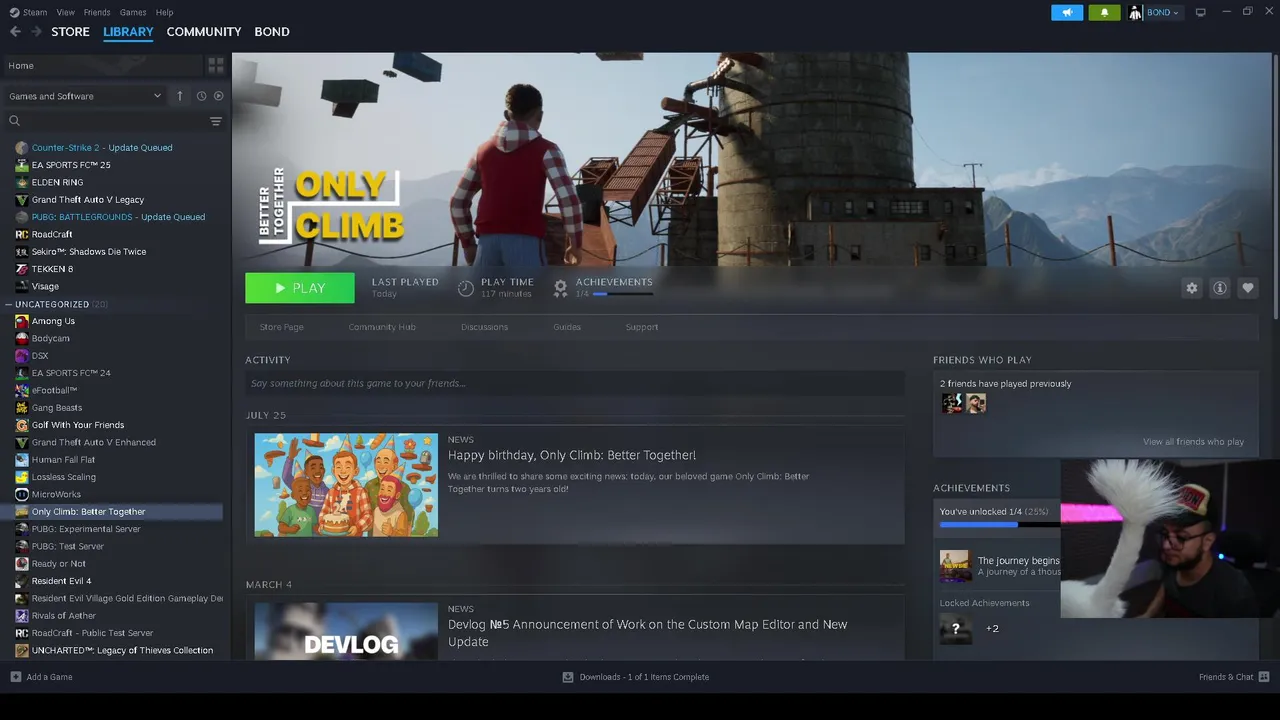
Task: Click the activity comment input field
Action: tap(575, 383)
